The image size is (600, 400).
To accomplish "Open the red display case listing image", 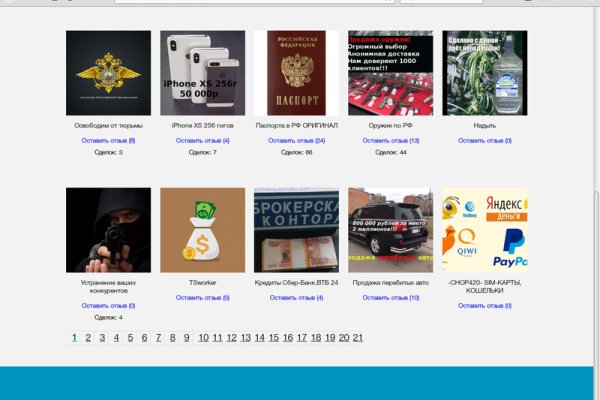I will [391, 73].
